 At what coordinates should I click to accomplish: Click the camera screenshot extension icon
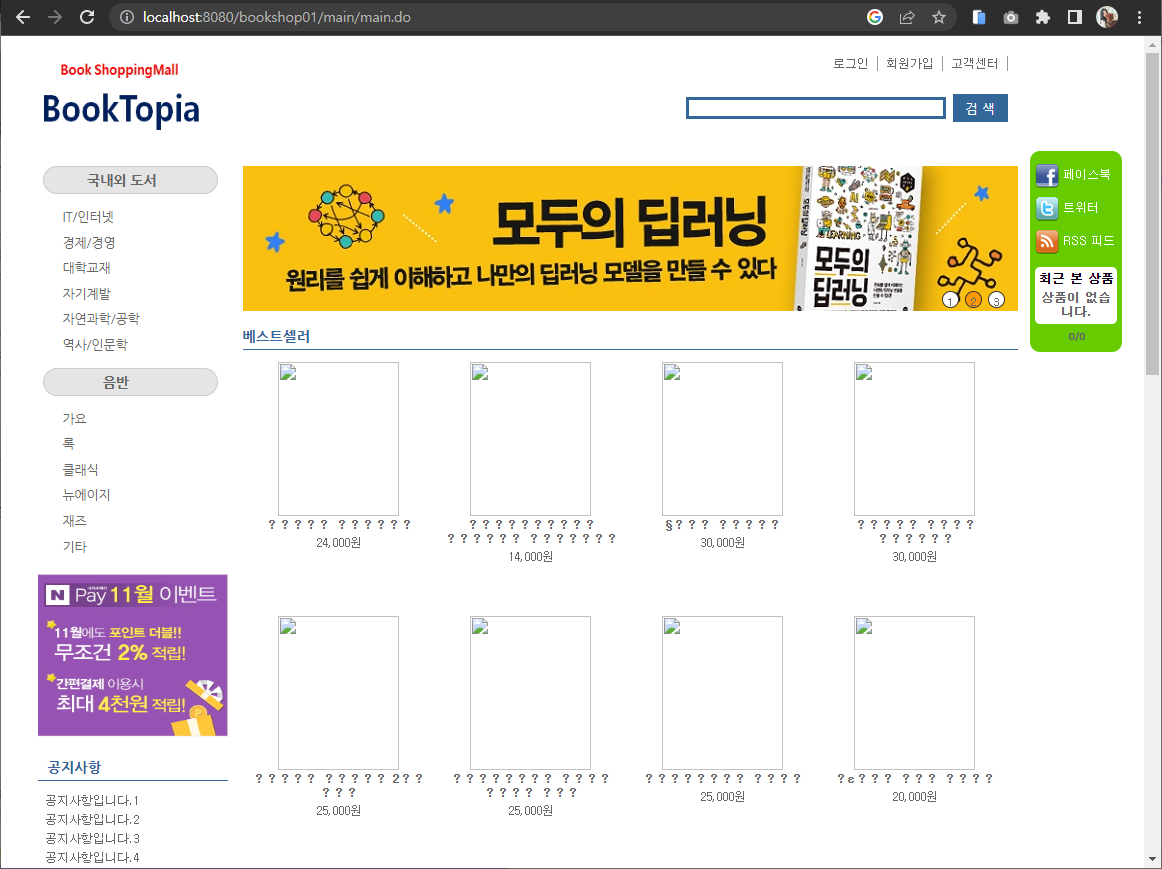pyautogui.click(x=1011, y=17)
